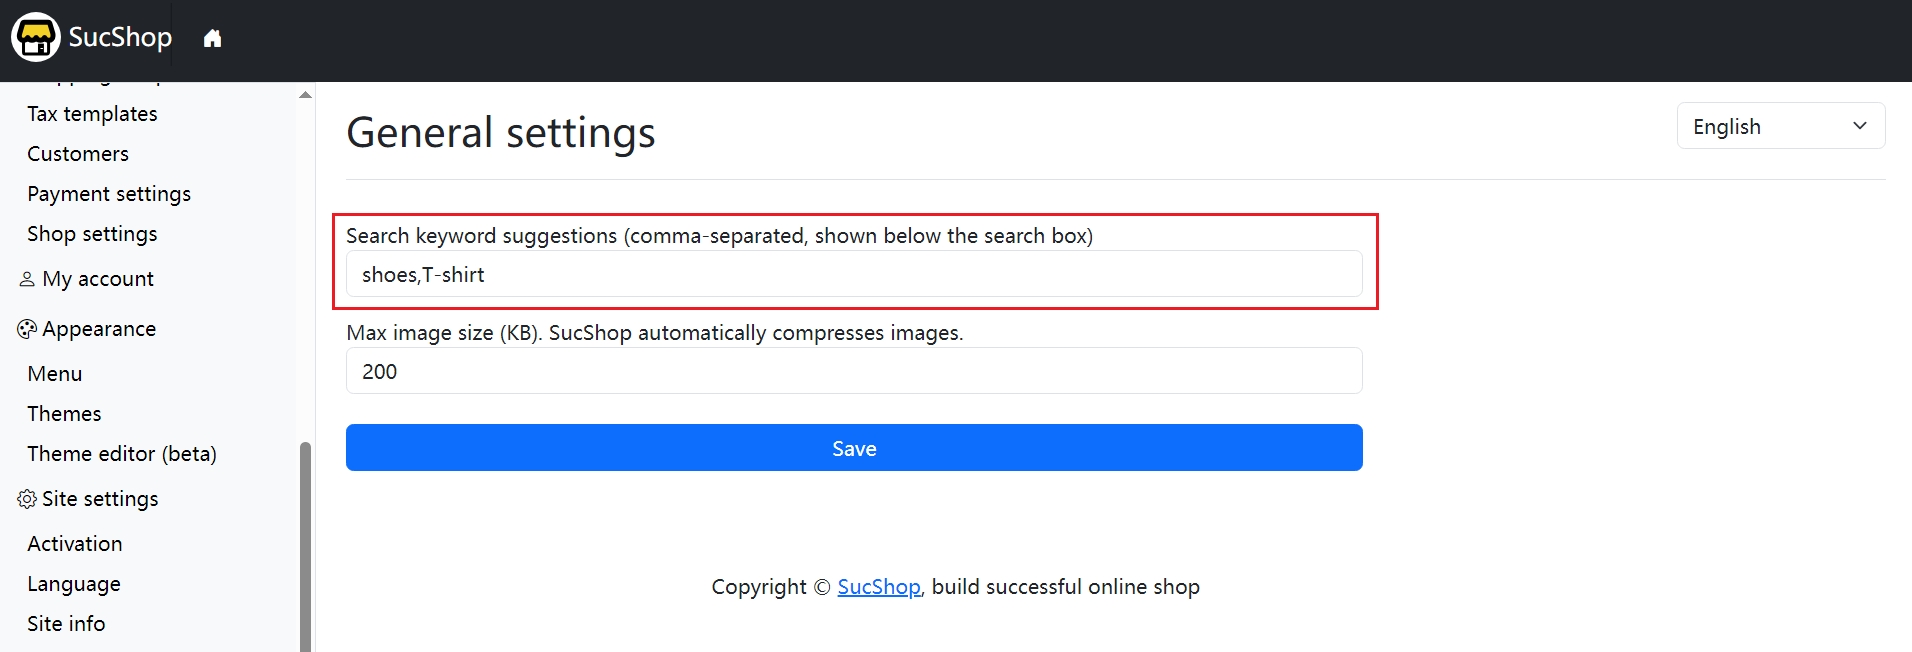The image size is (1912, 652).
Task: Open Customers in sidebar
Action: (x=78, y=154)
